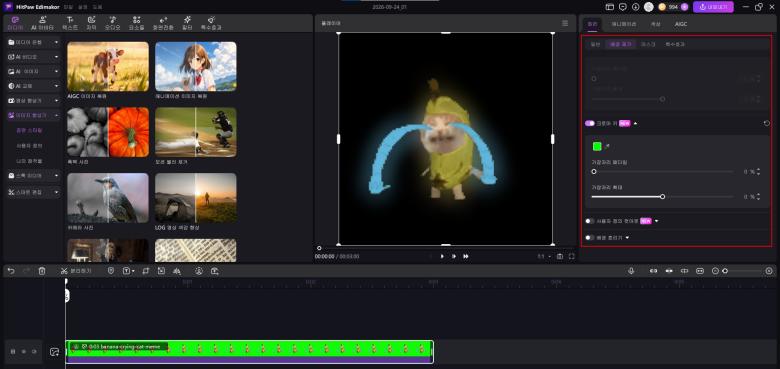This screenshot has width=780, height=369.
Task: Expand the custom cutout section arrow
Action: coord(657,221)
